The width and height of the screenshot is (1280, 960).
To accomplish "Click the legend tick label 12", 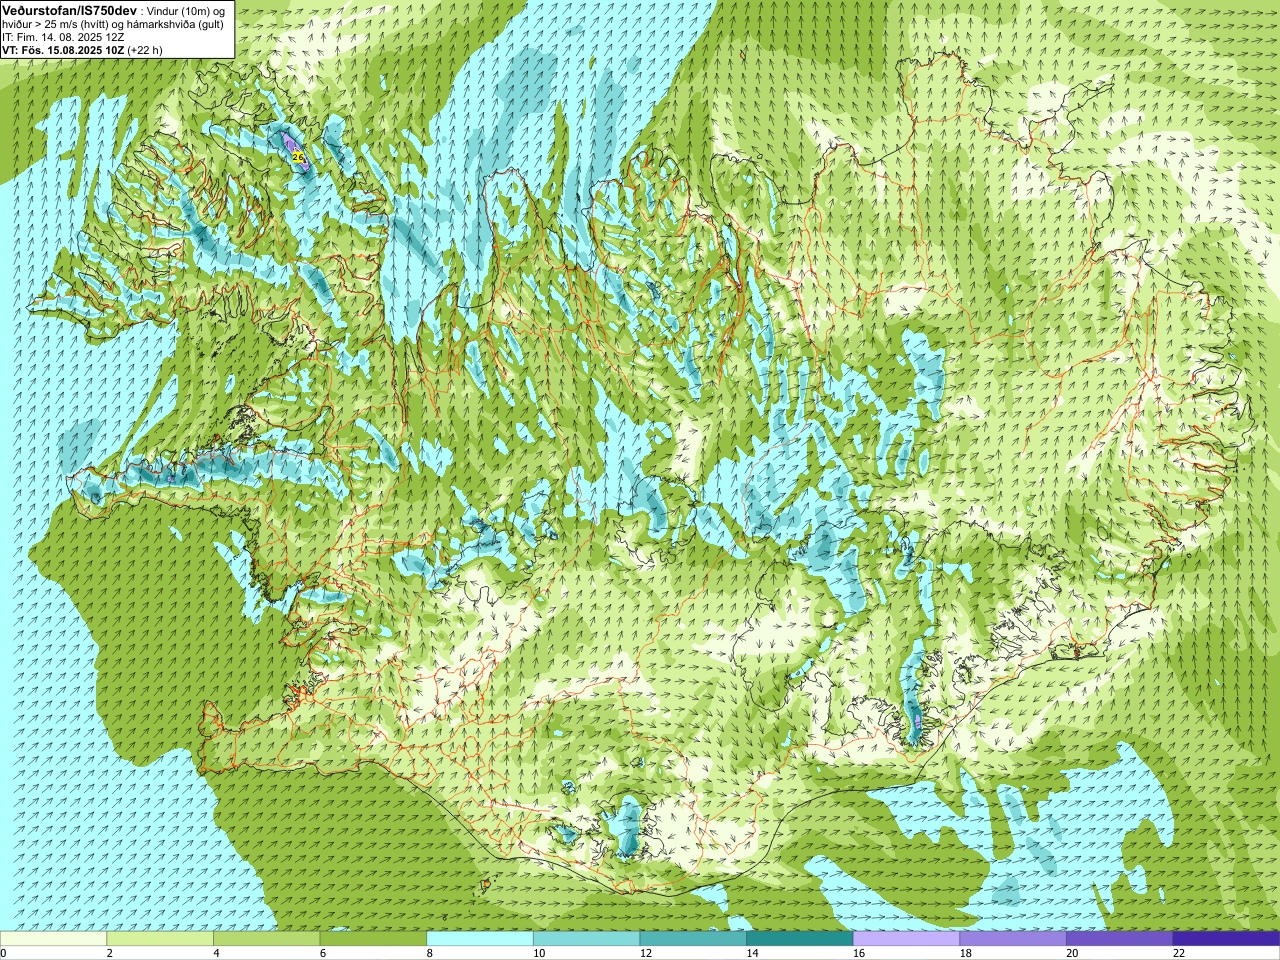I will pyautogui.click(x=646, y=953).
